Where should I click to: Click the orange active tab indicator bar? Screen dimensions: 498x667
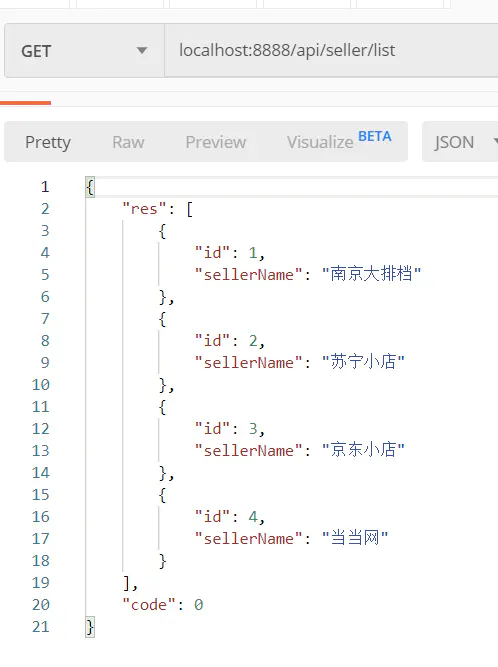pyautogui.click(x=26, y=103)
